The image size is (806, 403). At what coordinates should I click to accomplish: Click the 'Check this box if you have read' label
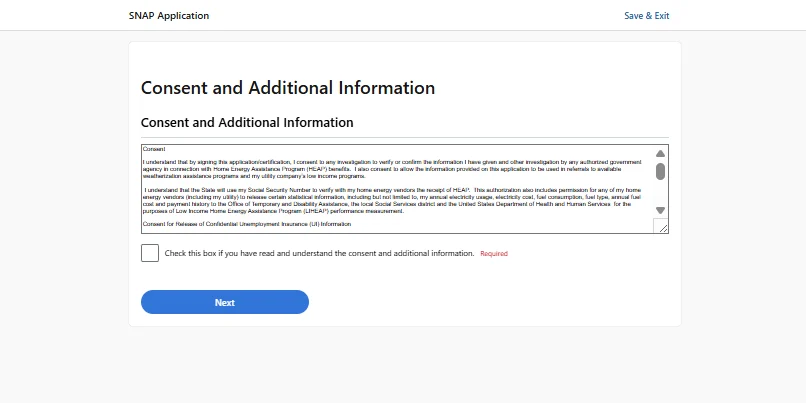(x=319, y=253)
